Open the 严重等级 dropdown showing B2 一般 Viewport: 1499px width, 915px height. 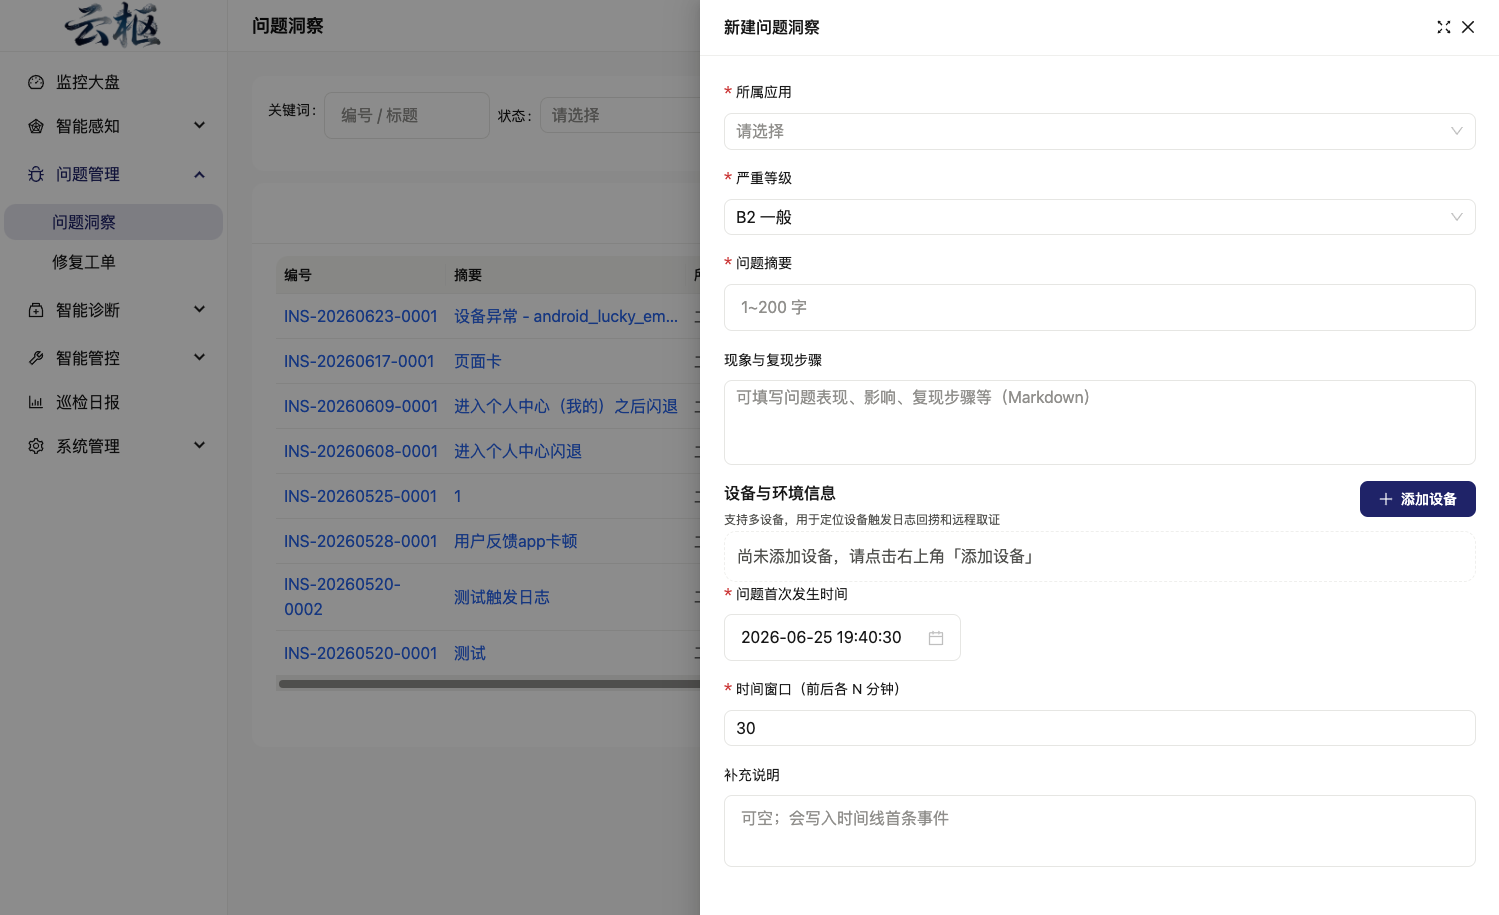pos(1099,217)
